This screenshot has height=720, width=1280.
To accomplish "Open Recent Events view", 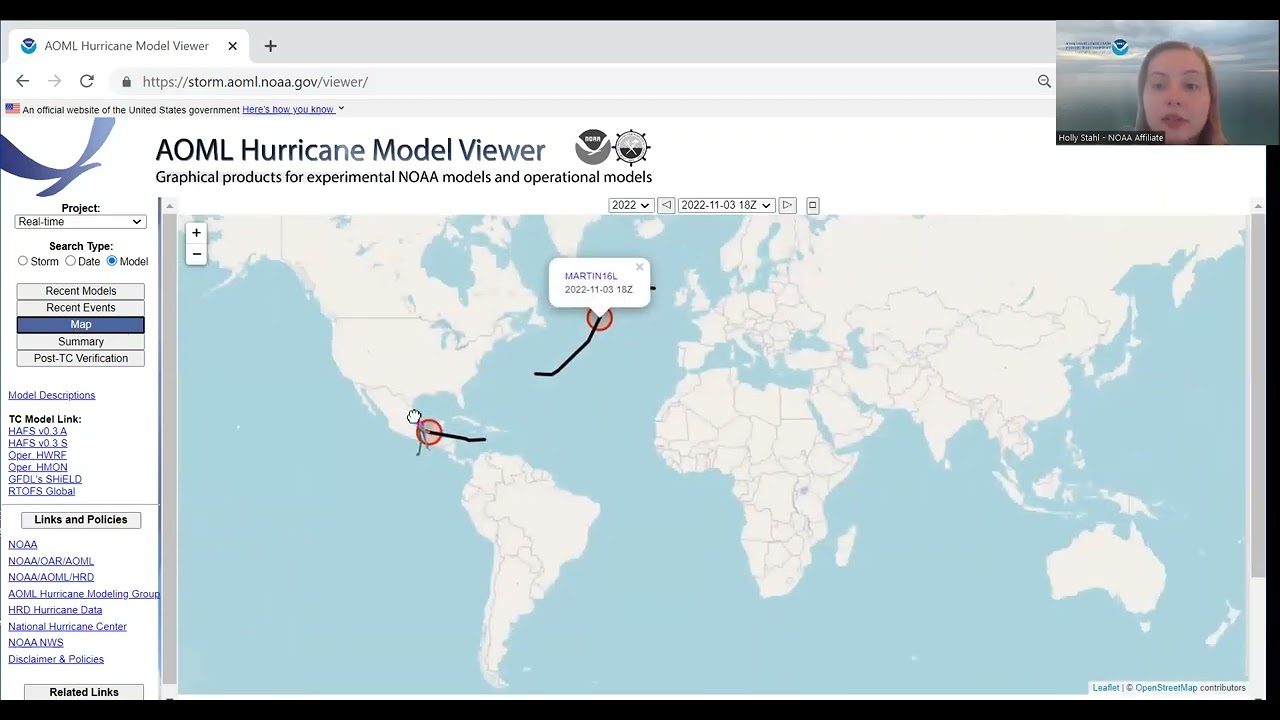I will (x=81, y=308).
